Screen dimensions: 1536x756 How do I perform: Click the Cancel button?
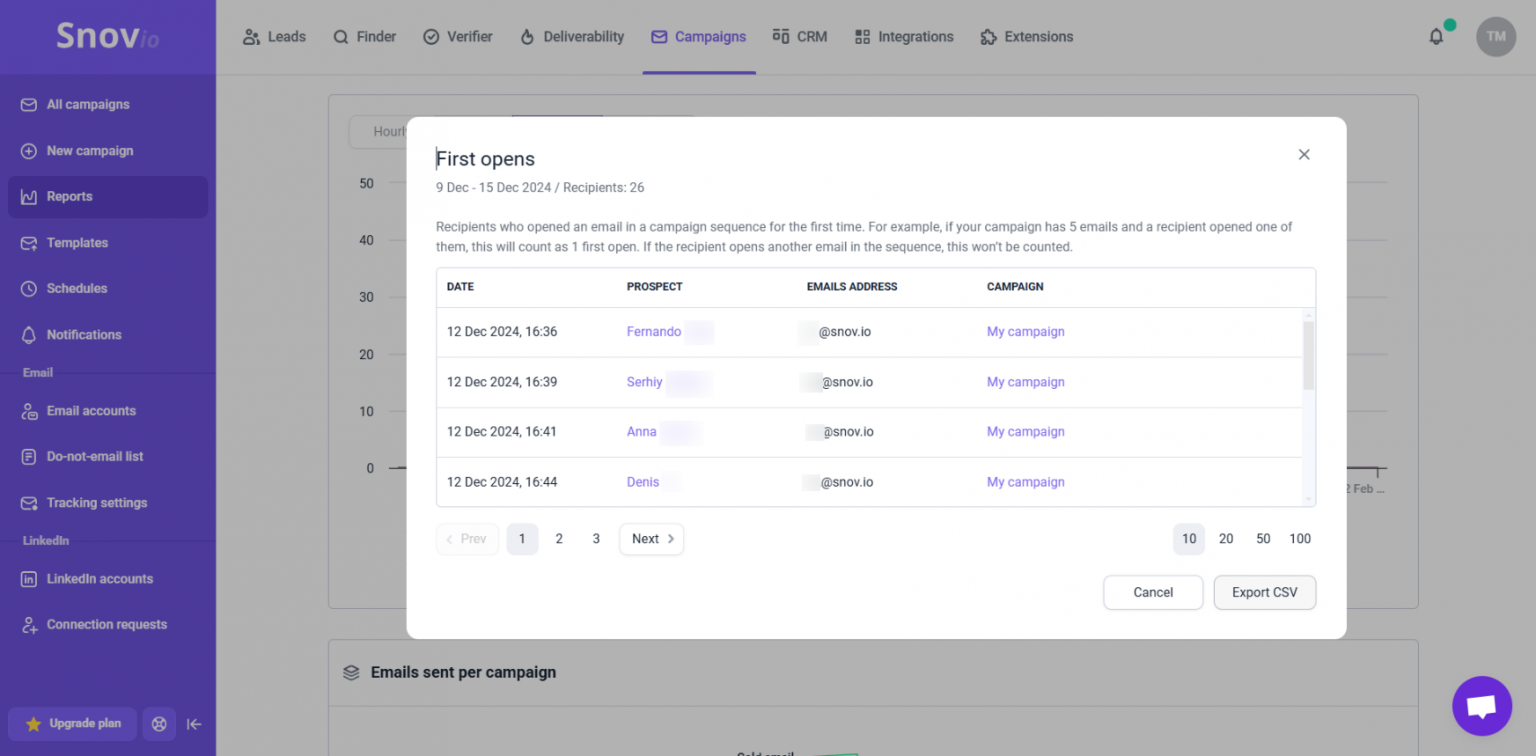[x=1153, y=593]
